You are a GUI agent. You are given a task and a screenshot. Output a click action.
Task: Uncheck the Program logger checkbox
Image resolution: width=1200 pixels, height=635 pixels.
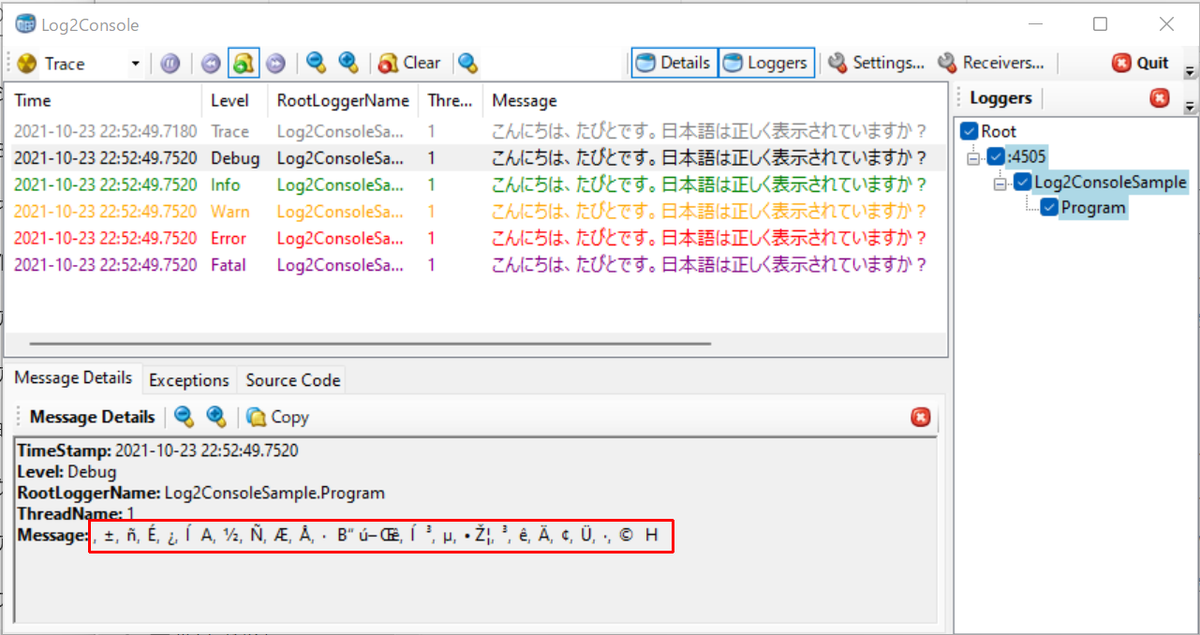(x=1048, y=208)
